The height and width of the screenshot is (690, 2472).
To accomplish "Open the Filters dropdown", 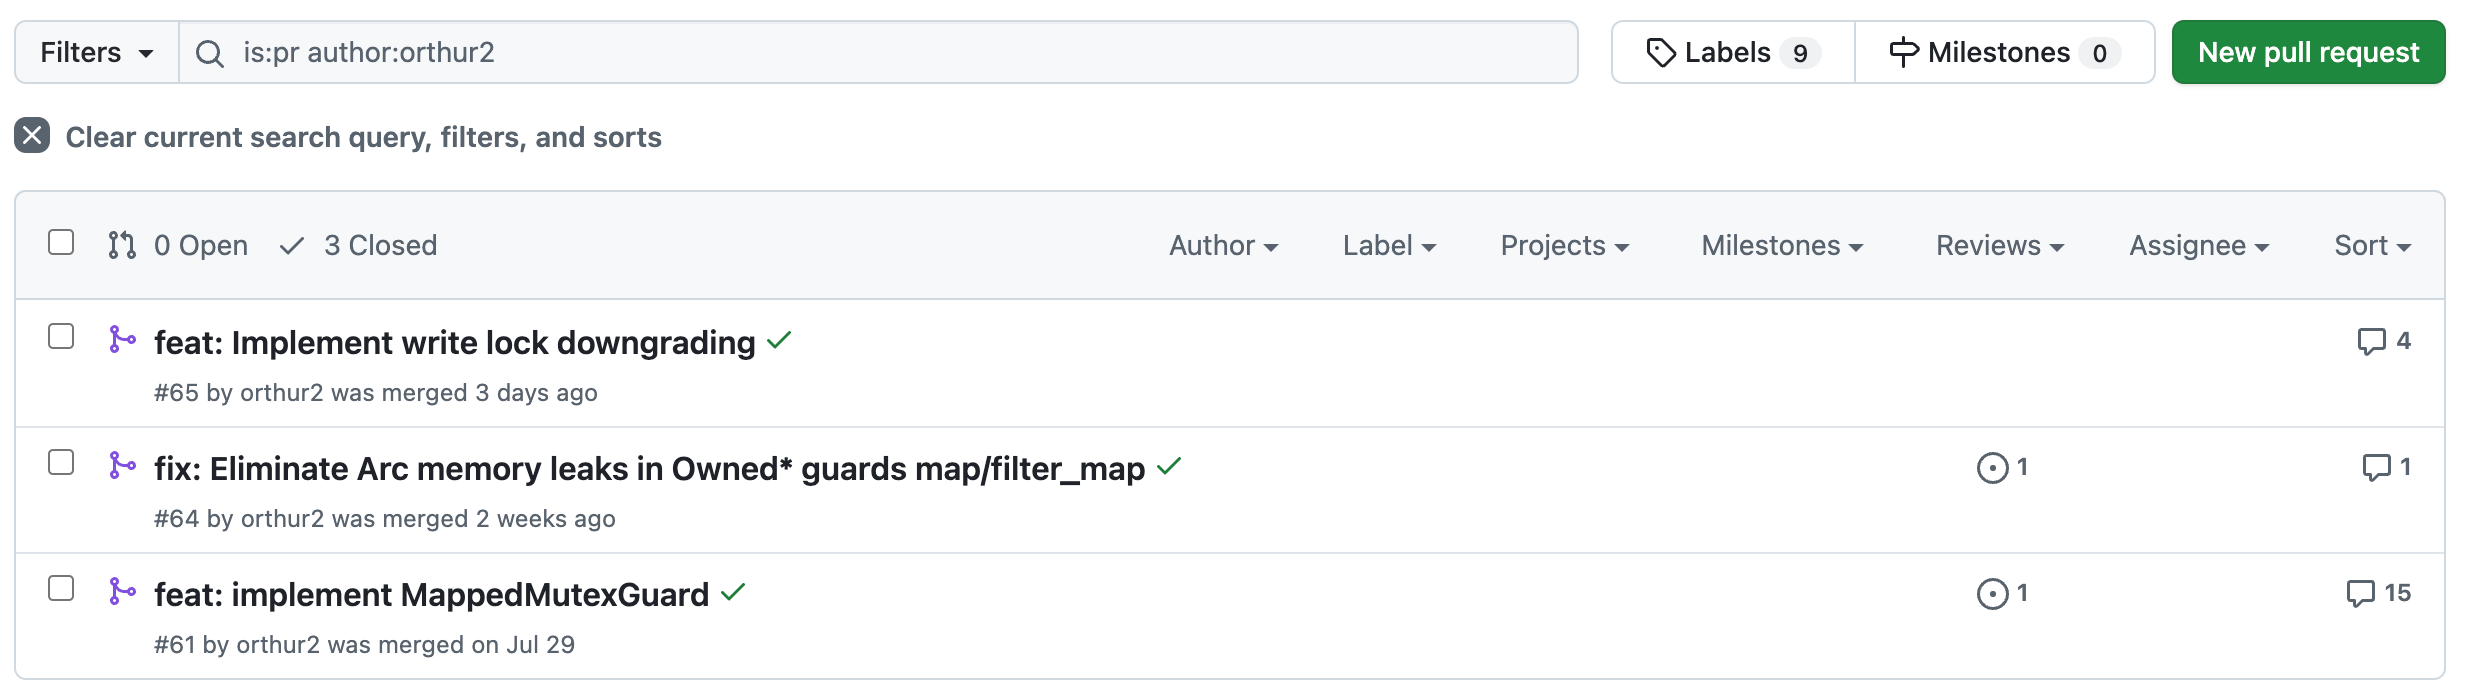I will tap(97, 53).
